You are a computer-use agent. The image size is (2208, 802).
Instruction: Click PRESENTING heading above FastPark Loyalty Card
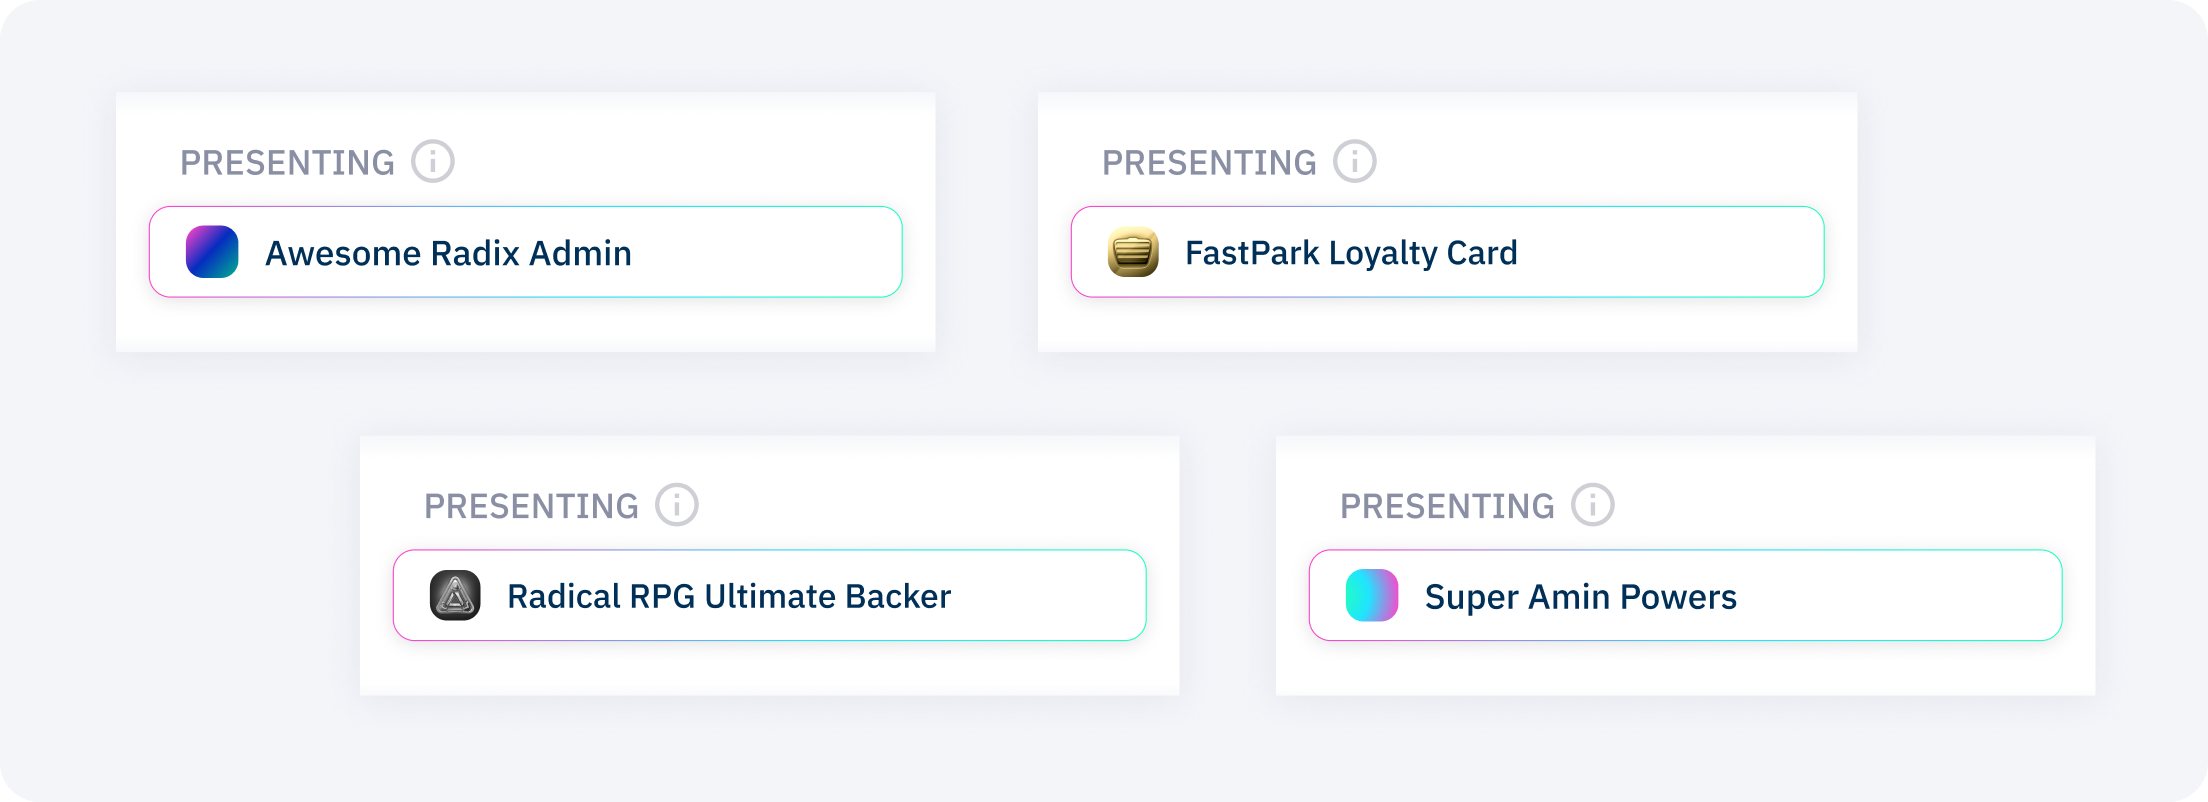pos(1209,163)
